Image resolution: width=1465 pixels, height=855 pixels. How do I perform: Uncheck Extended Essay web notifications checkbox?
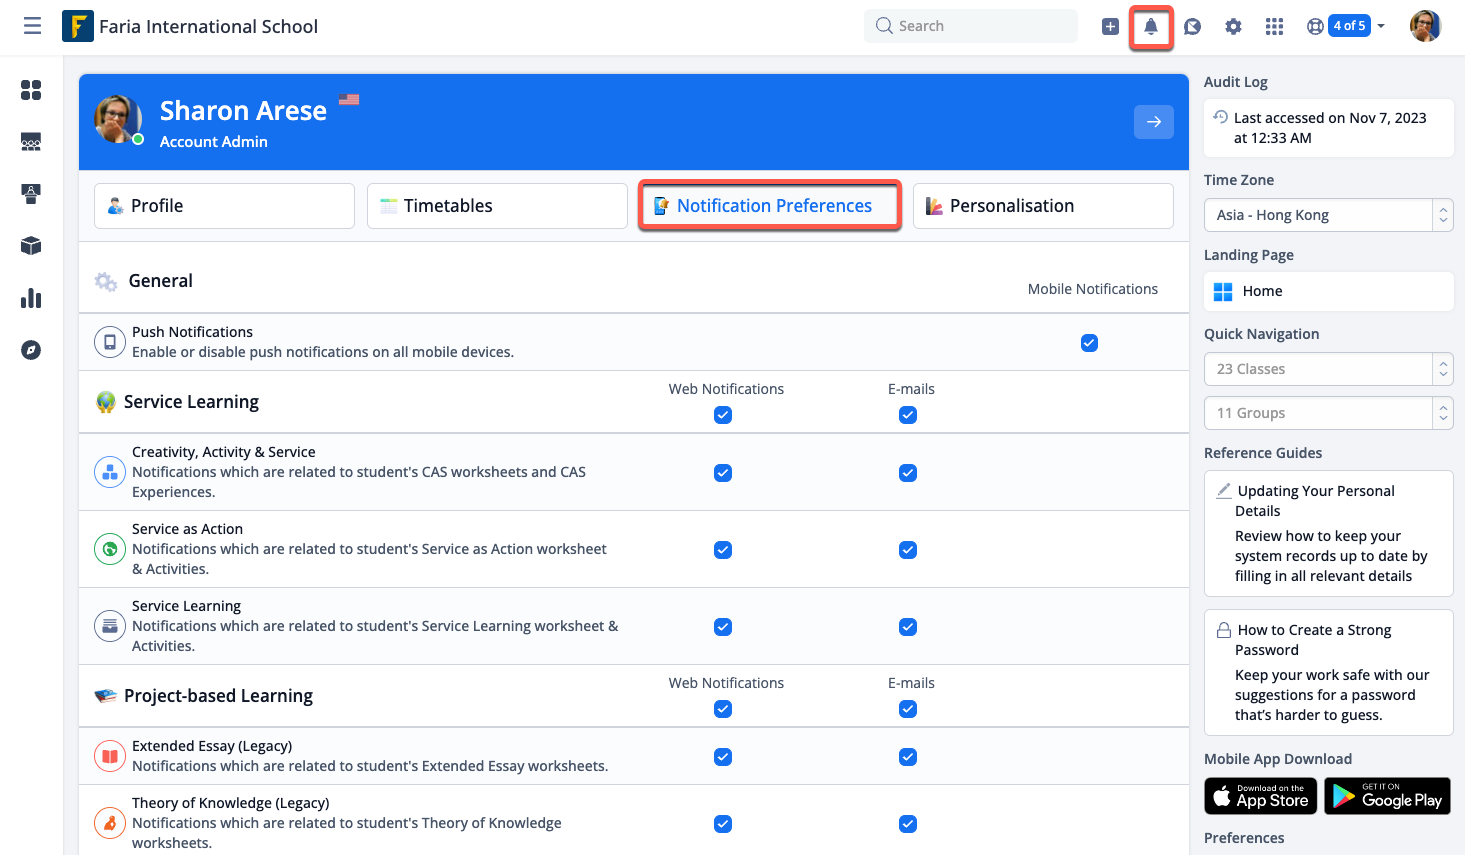tap(723, 757)
